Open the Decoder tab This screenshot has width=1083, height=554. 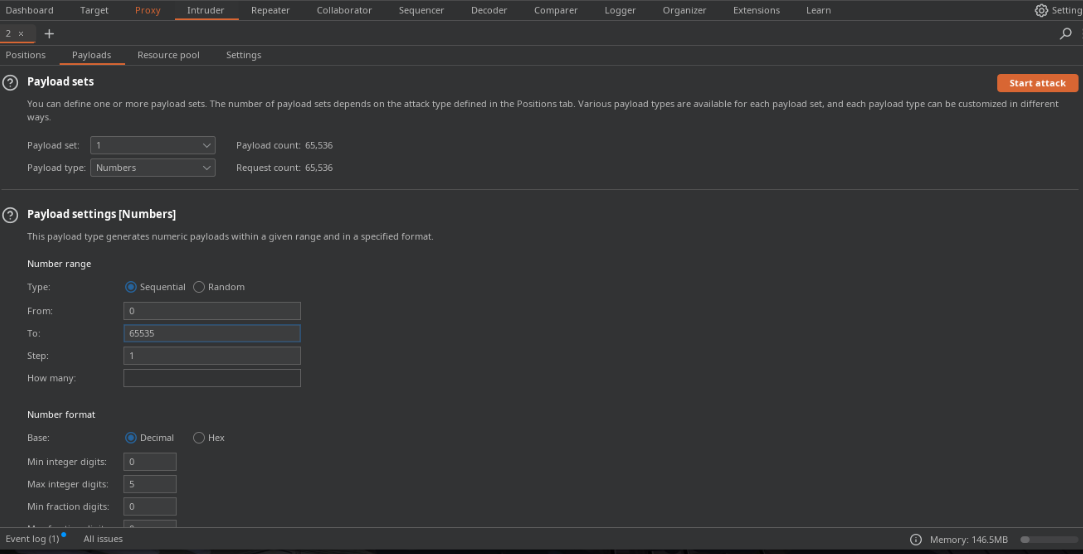[489, 10]
